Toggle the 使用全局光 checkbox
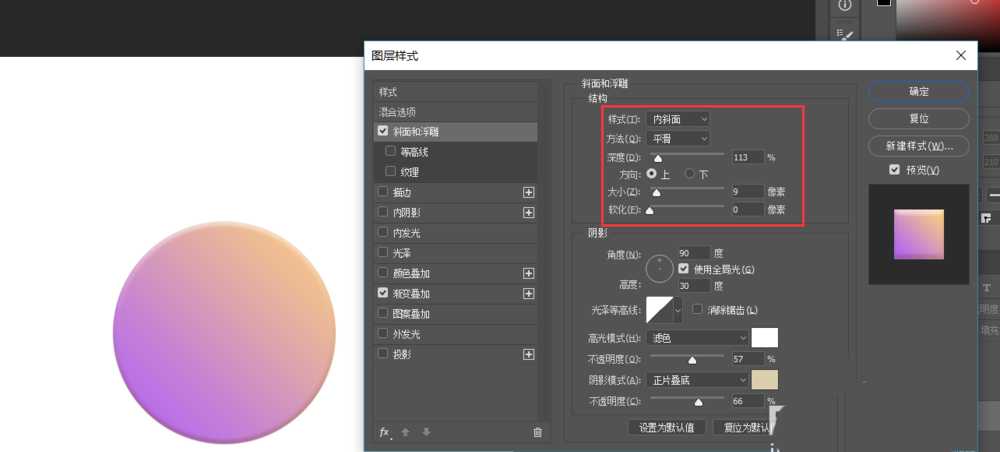This screenshot has width=1000, height=452. (684, 269)
